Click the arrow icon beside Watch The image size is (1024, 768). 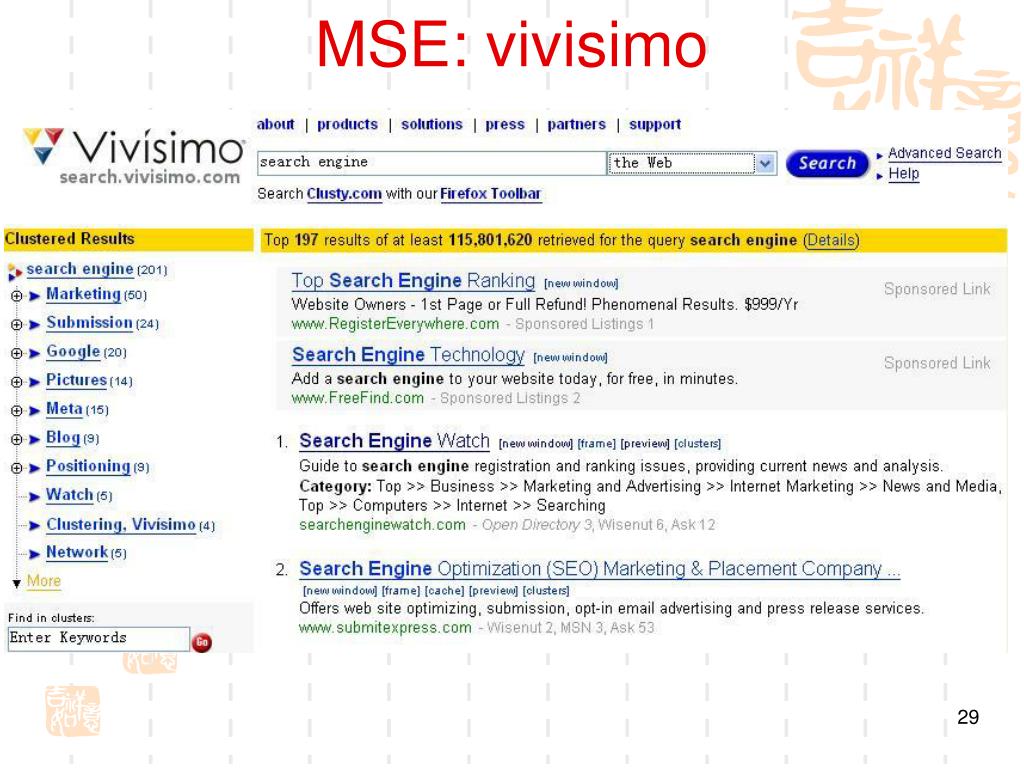[x=35, y=497]
